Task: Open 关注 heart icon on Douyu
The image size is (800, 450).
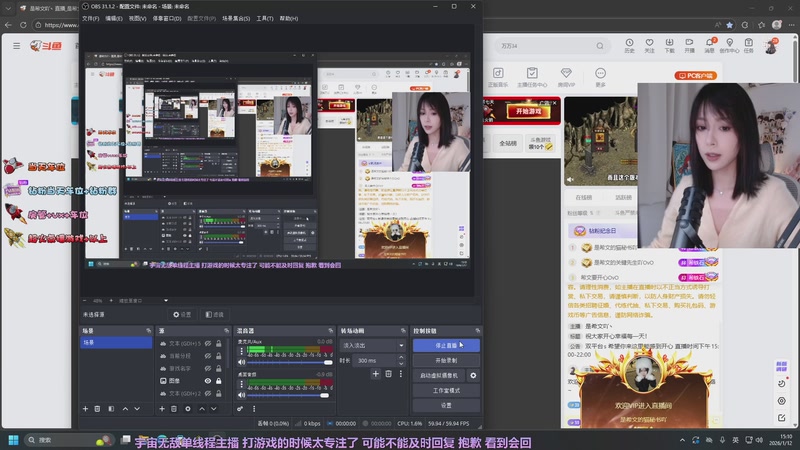Action: tap(649, 45)
